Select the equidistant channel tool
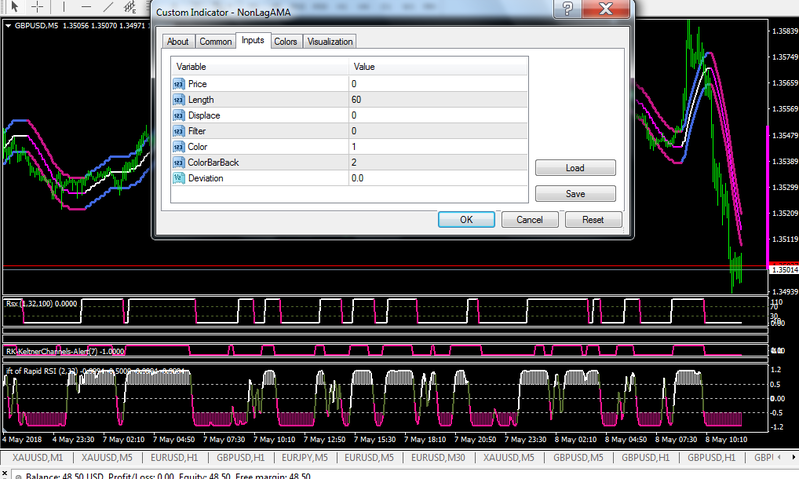Screen dimensions: 799x479 [130, 7]
